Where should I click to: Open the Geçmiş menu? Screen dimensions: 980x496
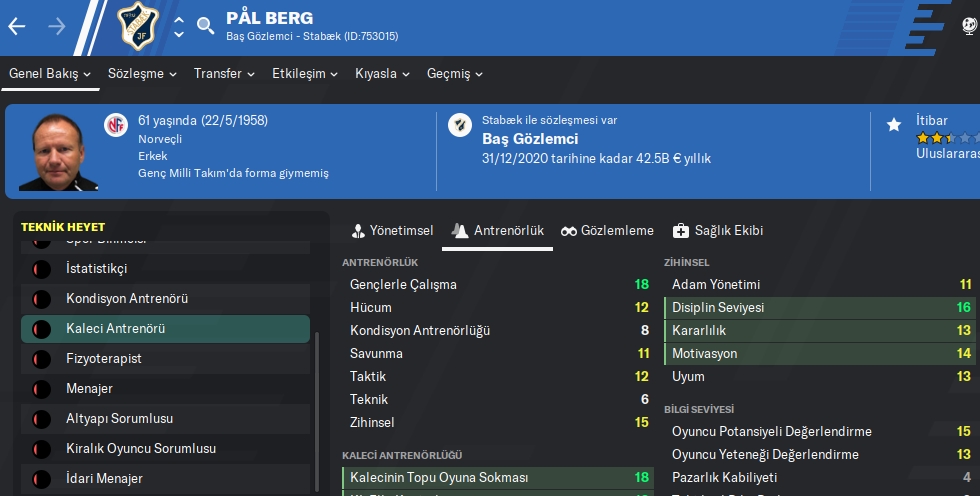(455, 74)
